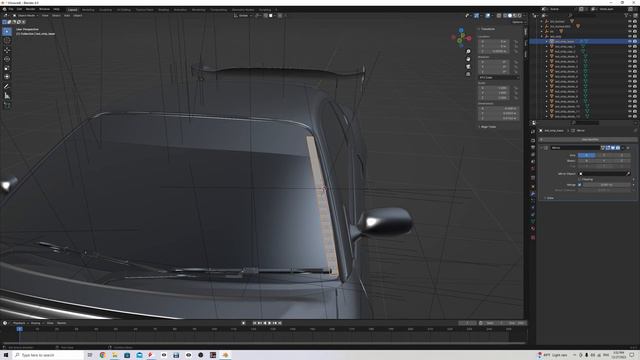Viewport: 640px width, 360px height.
Task: Select the Scale tool
Action: coord(7,68)
